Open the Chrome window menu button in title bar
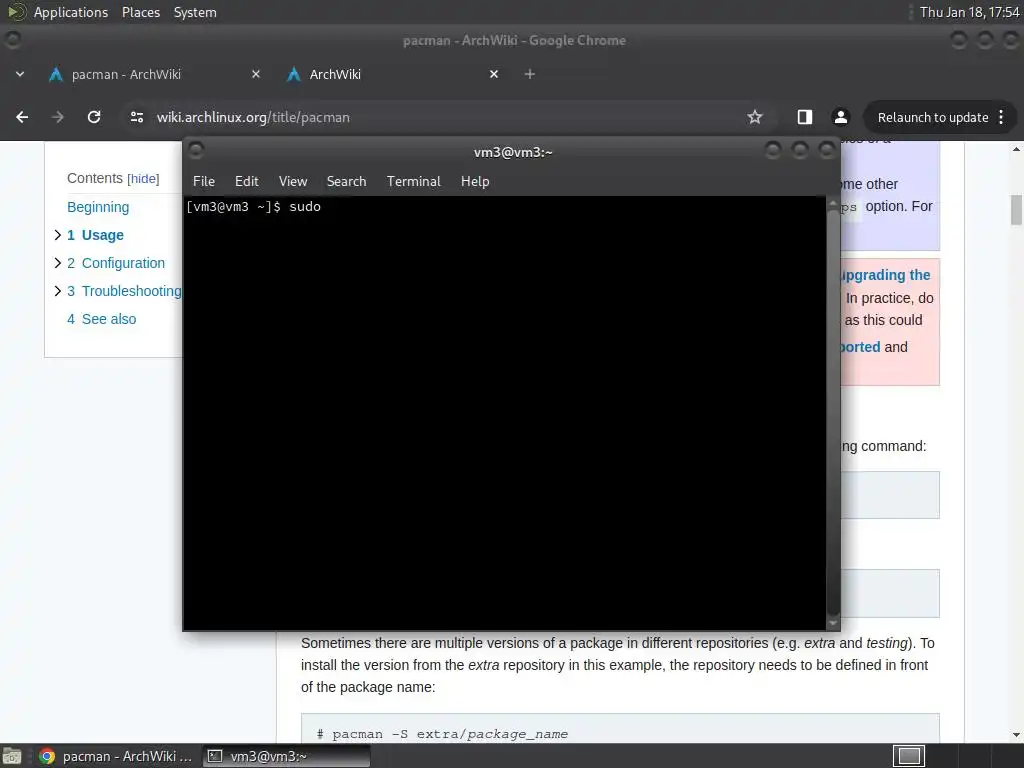 click(x=12, y=40)
